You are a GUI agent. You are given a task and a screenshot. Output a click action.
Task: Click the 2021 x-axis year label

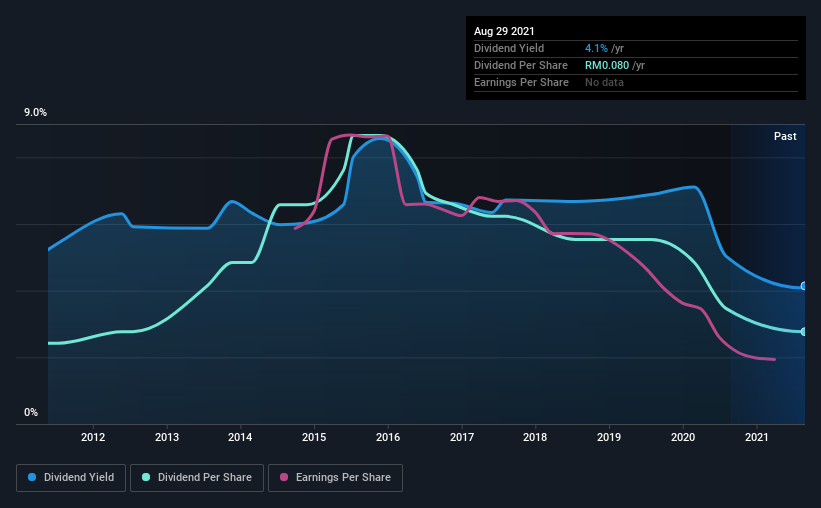tap(757, 437)
